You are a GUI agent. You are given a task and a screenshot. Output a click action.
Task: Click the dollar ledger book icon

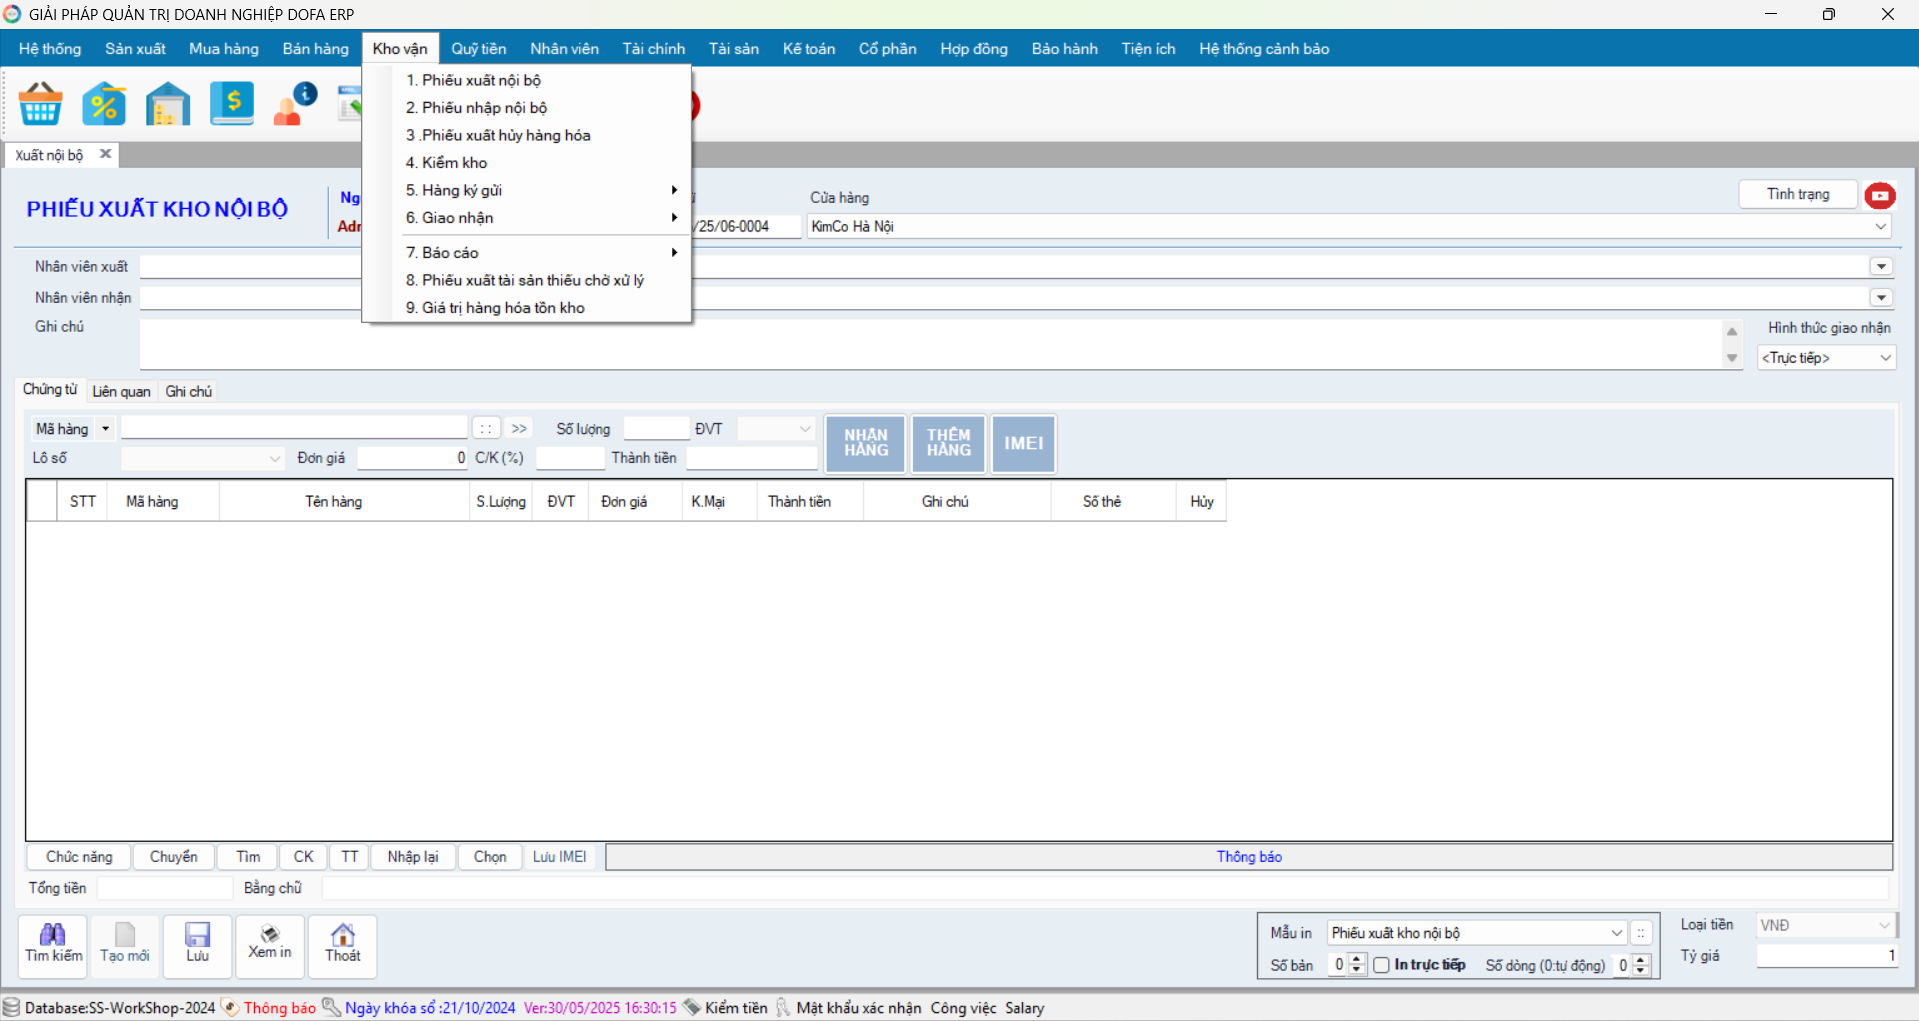pos(232,104)
